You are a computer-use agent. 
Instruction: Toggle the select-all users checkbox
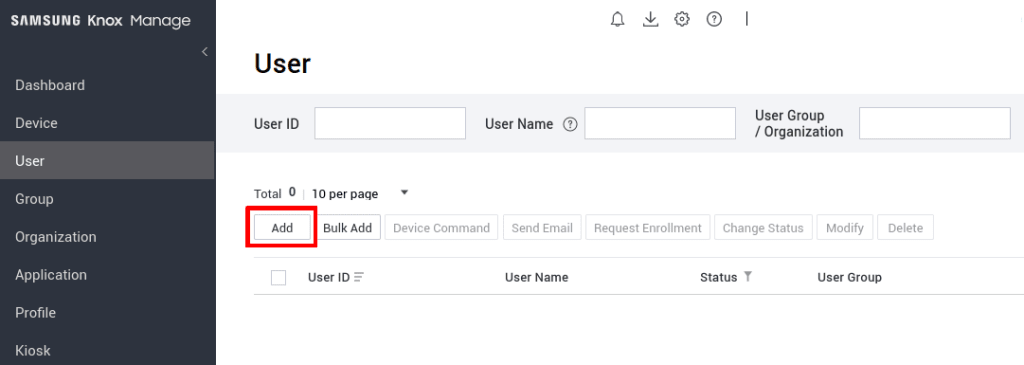click(x=278, y=278)
